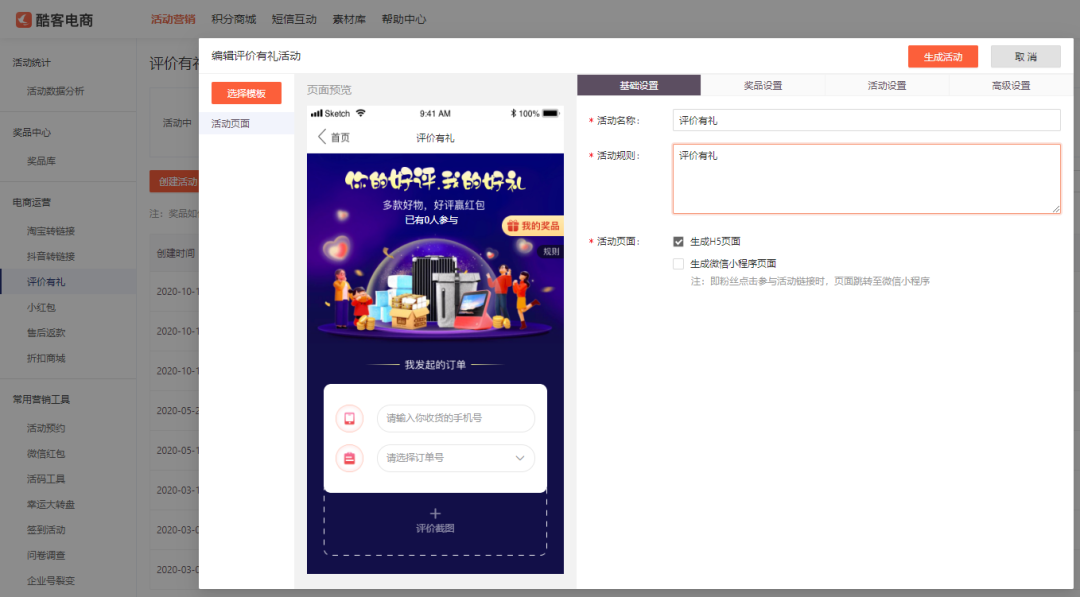This screenshot has height=597, width=1080.
Task: Open the 素材库 top menu
Action: (x=349, y=19)
